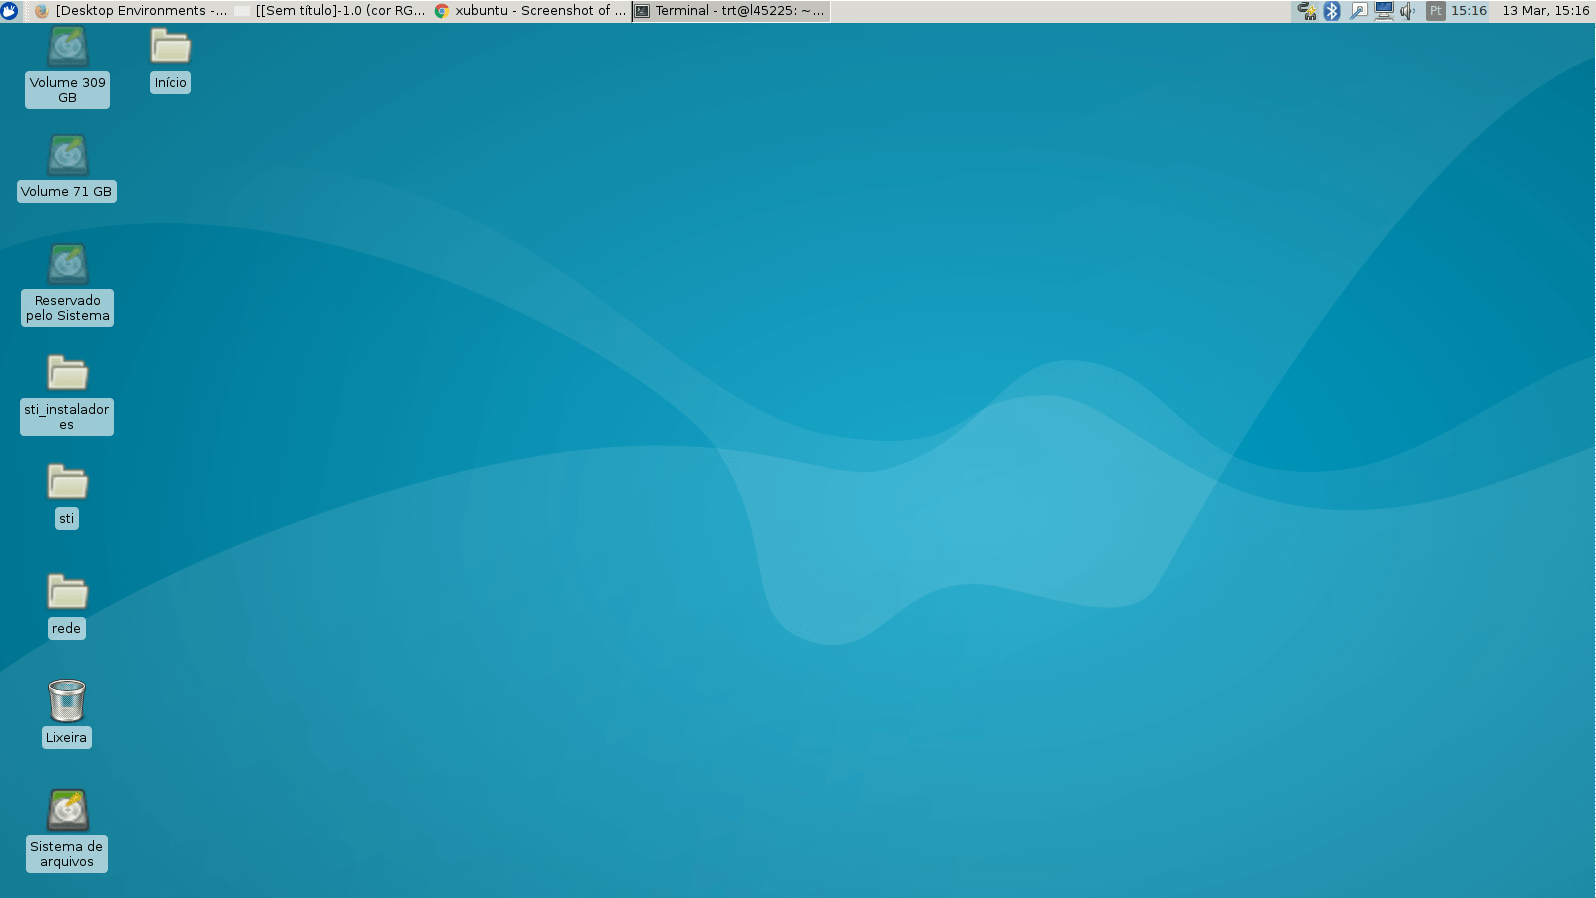Click the 15:16 tray clock
Screen dimensions: 1596x898
point(1469,11)
